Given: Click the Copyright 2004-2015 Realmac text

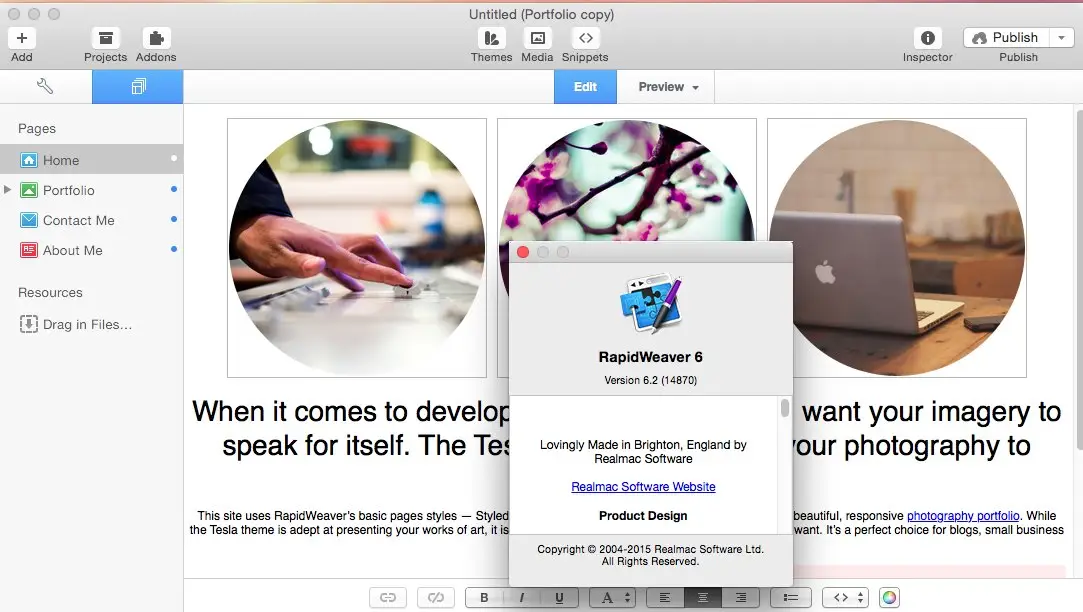Looking at the screenshot, I should pos(651,555).
